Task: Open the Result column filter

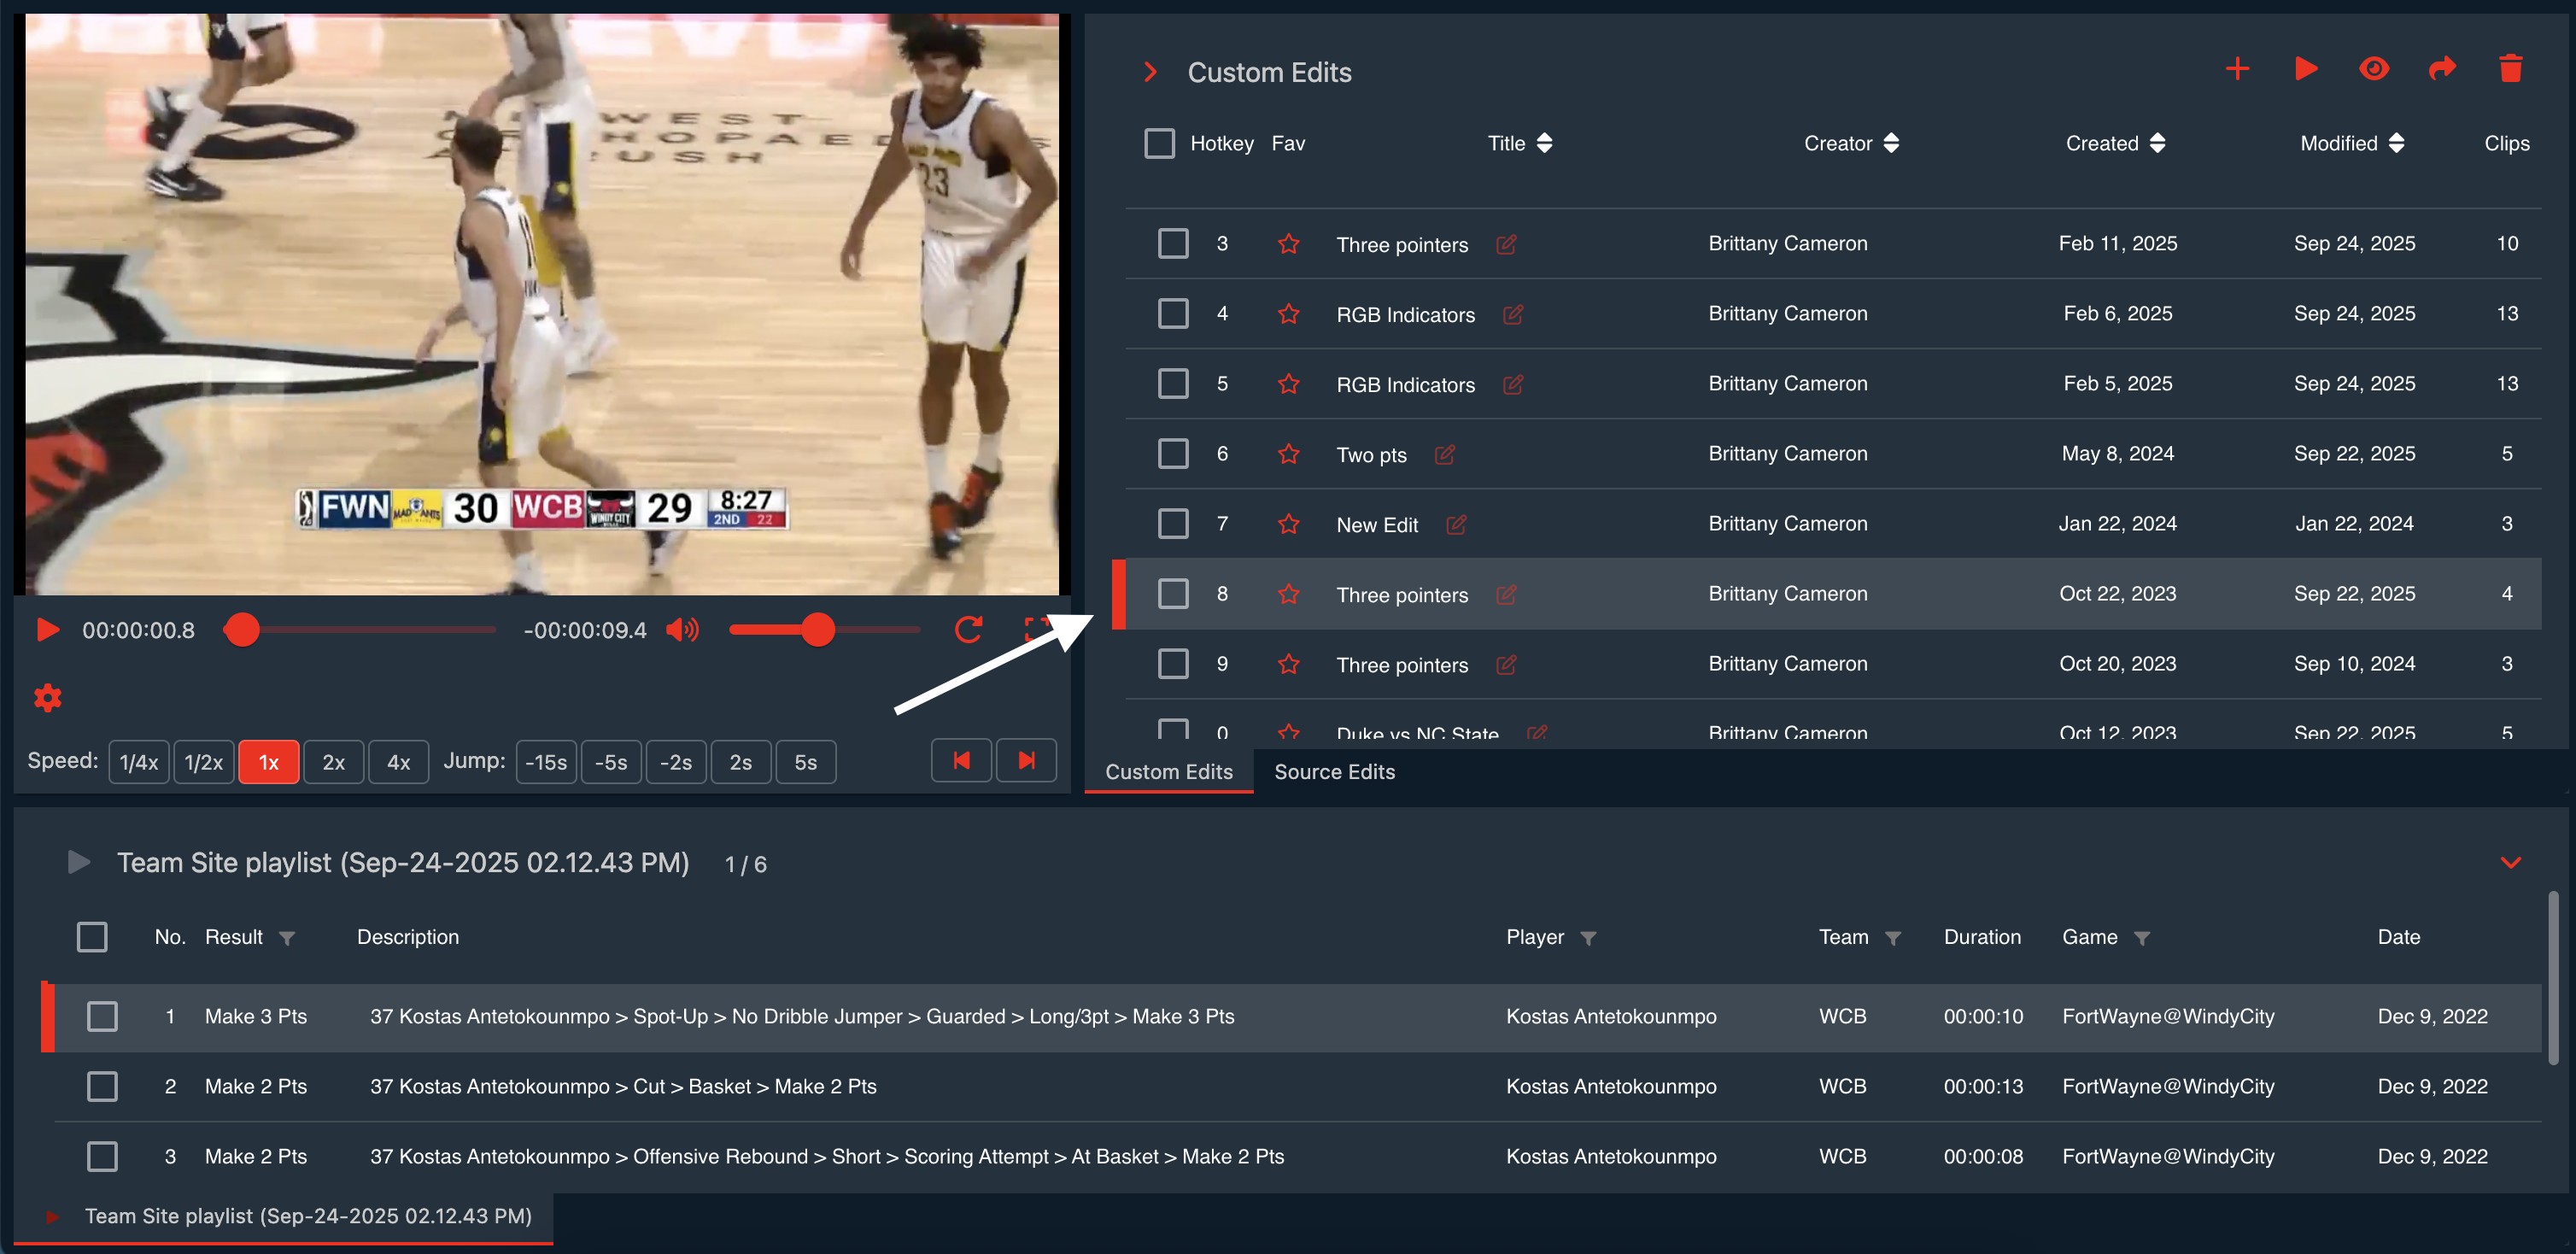Action: click(x=287, y=938)
